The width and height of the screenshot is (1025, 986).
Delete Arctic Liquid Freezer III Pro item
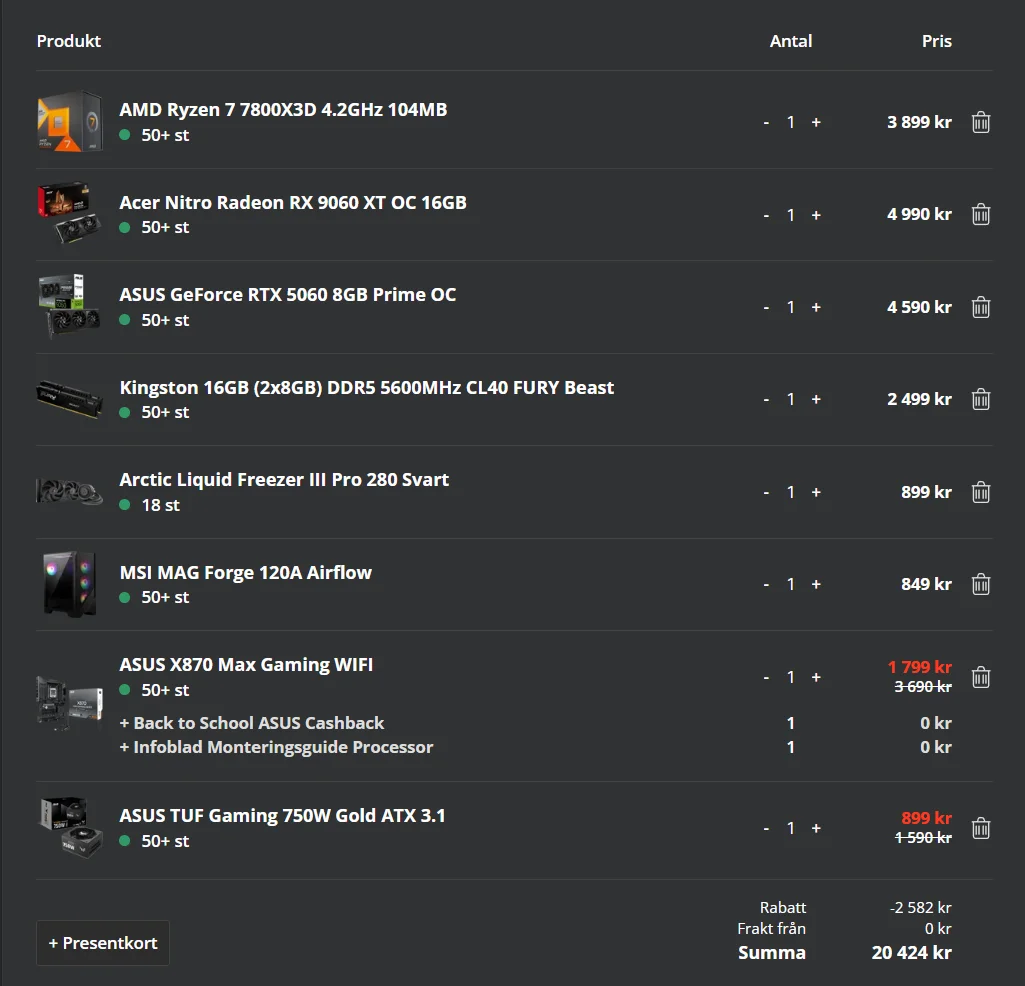(x=981, y=492)
